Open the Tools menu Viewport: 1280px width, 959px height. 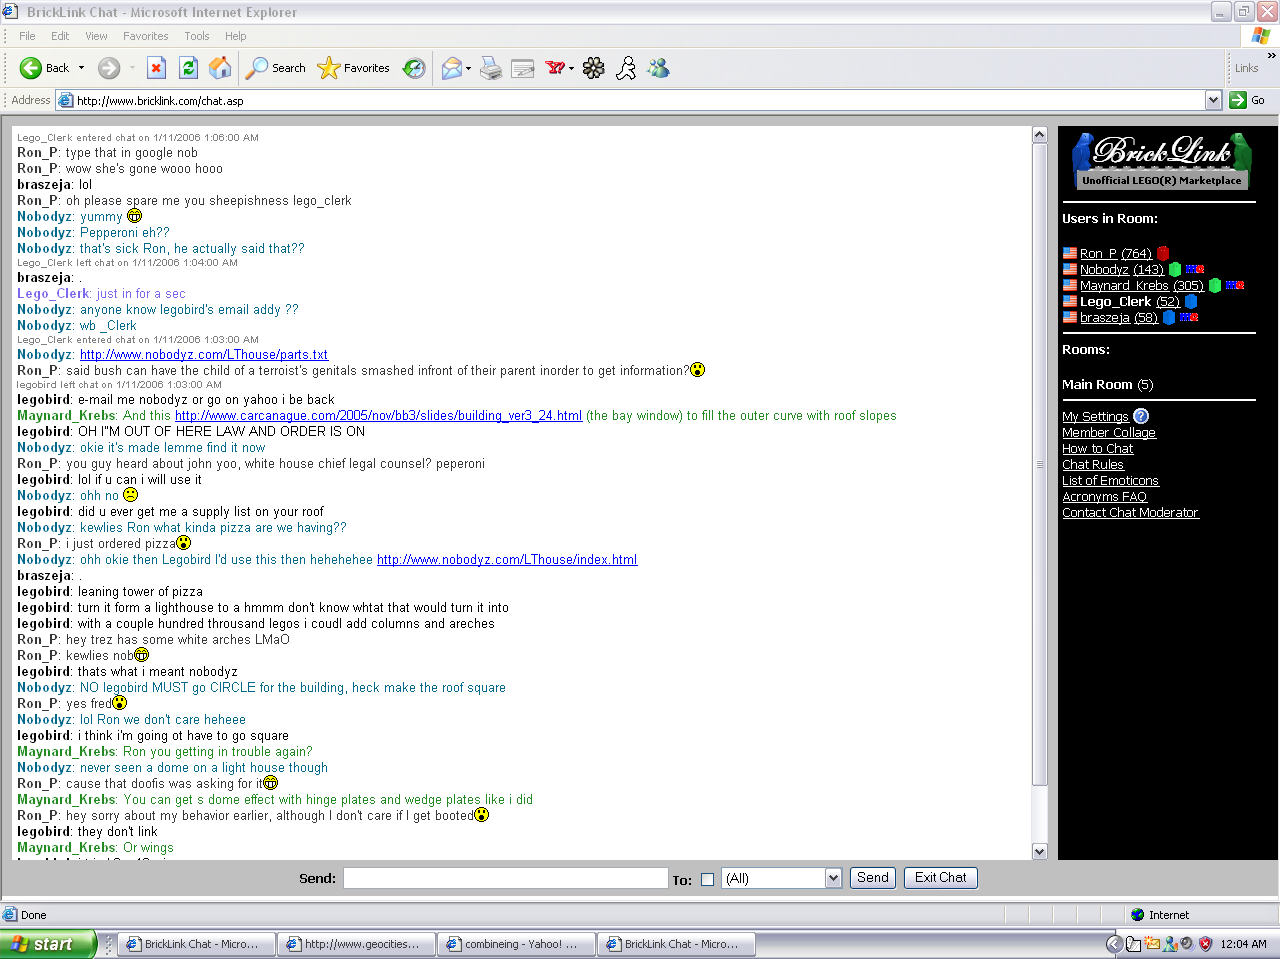196,36
